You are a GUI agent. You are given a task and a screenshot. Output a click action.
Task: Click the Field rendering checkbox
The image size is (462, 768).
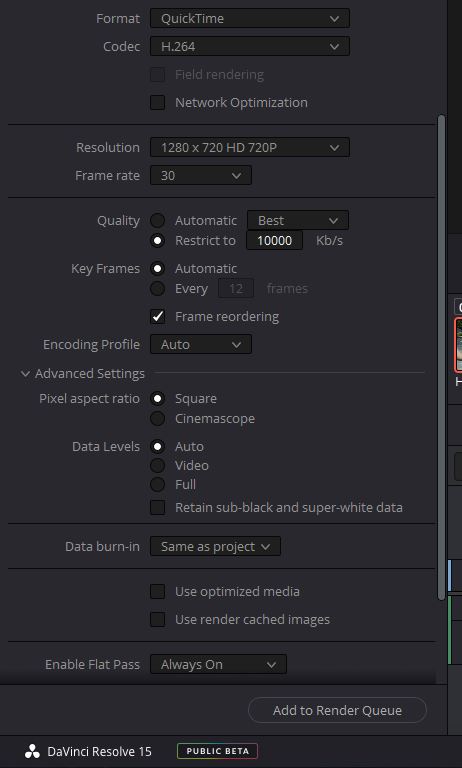point(157,74)
